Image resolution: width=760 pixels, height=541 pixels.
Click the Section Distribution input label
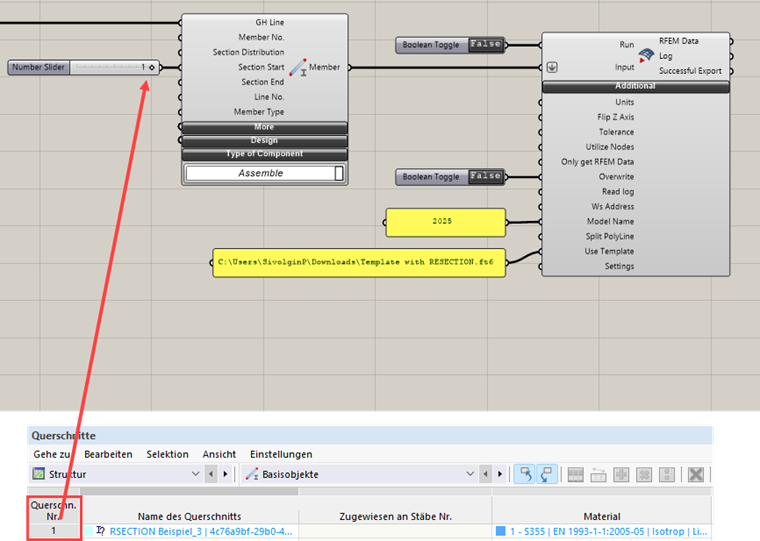coord(248,52)
